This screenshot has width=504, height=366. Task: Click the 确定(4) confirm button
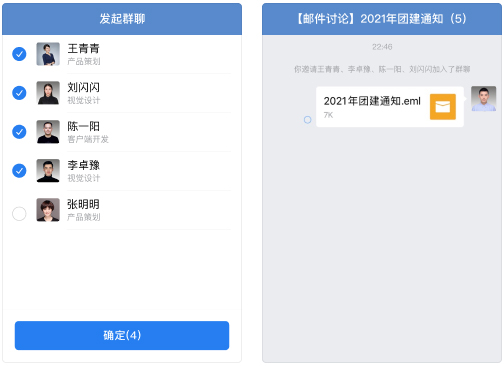click(122, 335)
